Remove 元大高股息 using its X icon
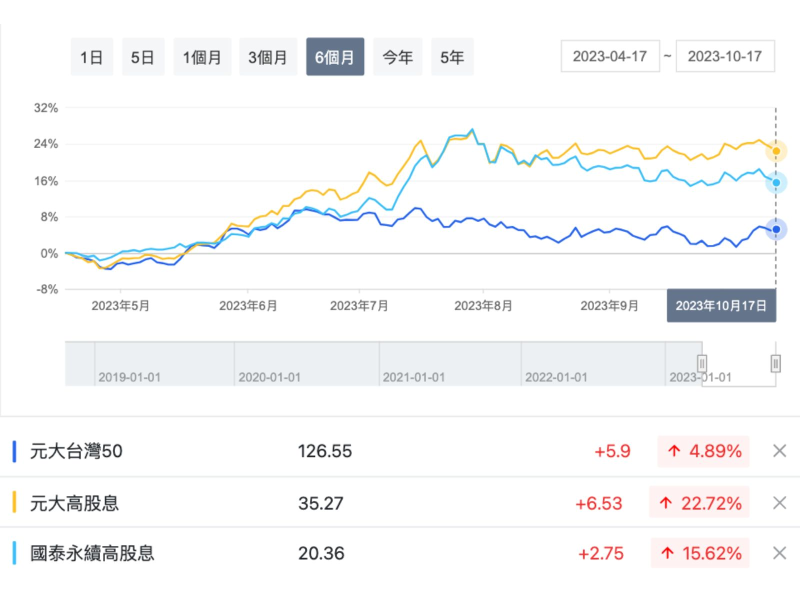Viewport: 800px width, 600px height. pyautogui.click(x=780, y=502)
